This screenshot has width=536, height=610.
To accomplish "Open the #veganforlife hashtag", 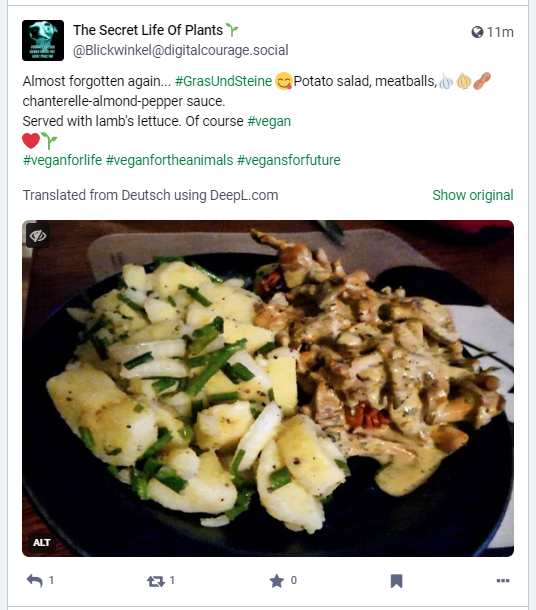I will 62,160.
